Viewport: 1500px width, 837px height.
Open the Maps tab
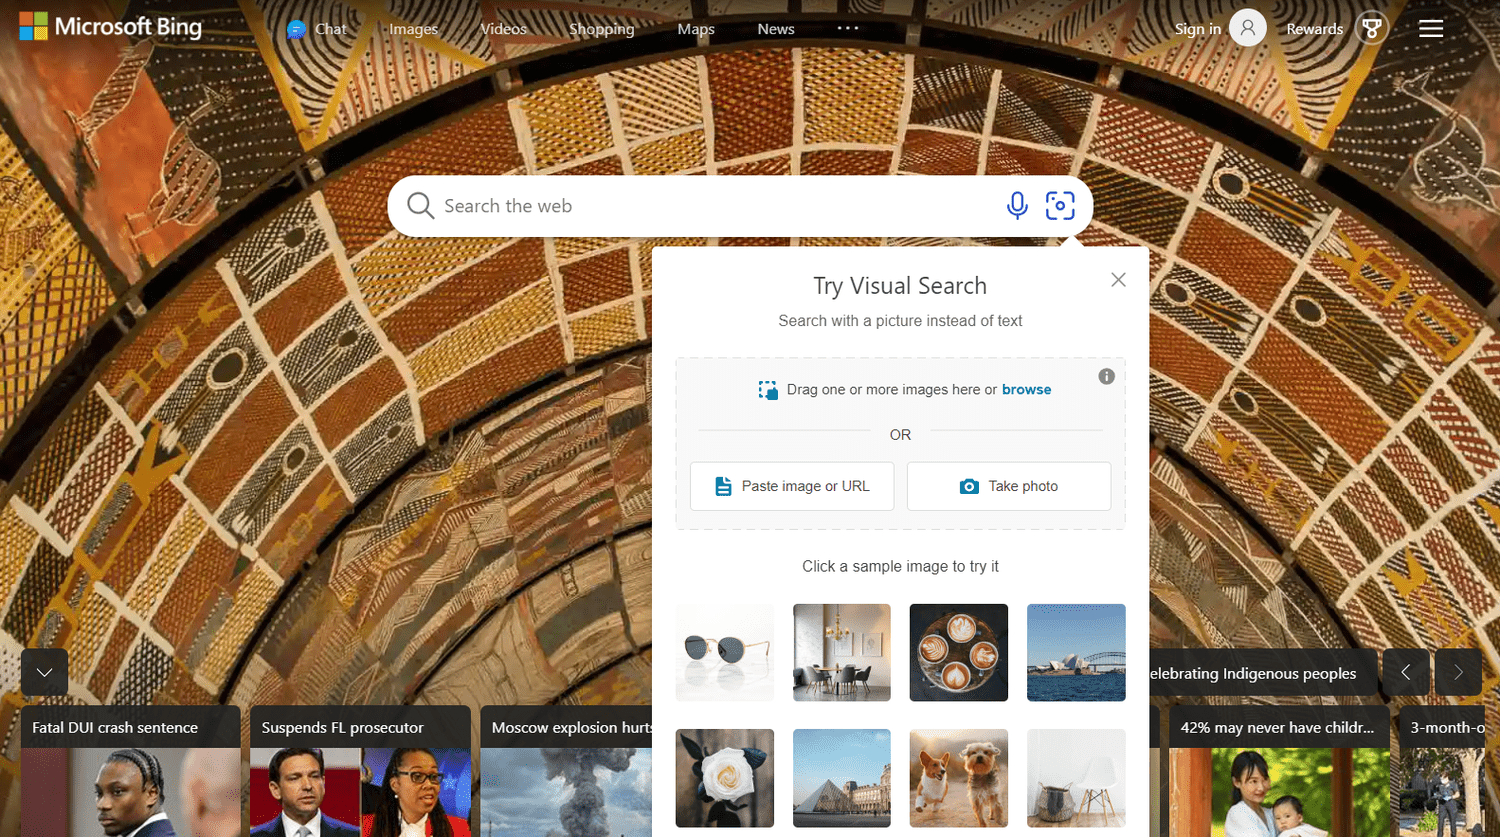pos(696,29)
